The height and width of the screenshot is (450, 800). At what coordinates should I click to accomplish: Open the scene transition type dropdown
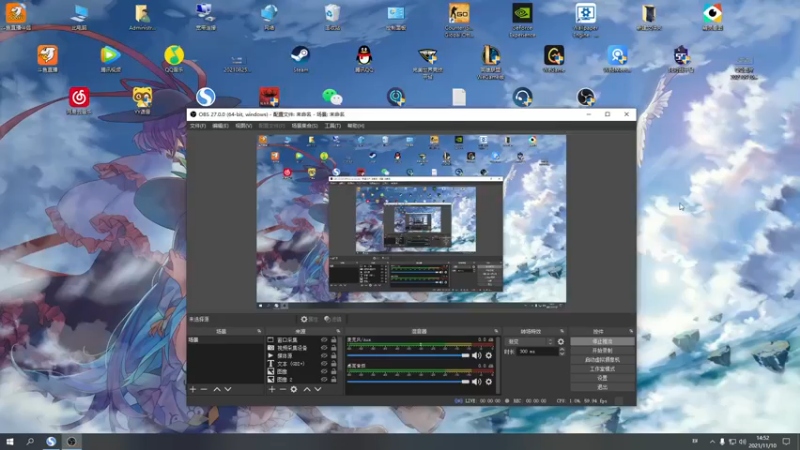click(x=529, y=342)
